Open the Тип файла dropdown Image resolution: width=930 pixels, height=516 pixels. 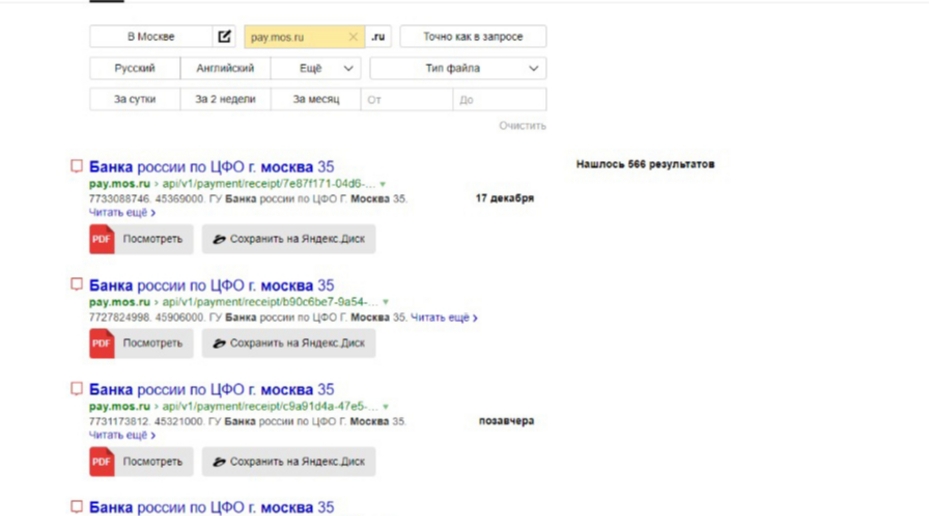click(458, 68)
